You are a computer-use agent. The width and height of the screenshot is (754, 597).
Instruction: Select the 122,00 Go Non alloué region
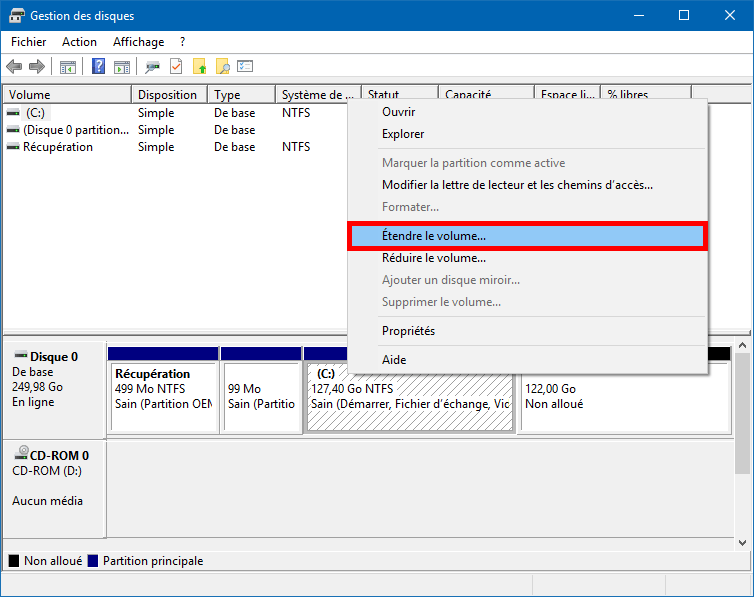[626, 397]
